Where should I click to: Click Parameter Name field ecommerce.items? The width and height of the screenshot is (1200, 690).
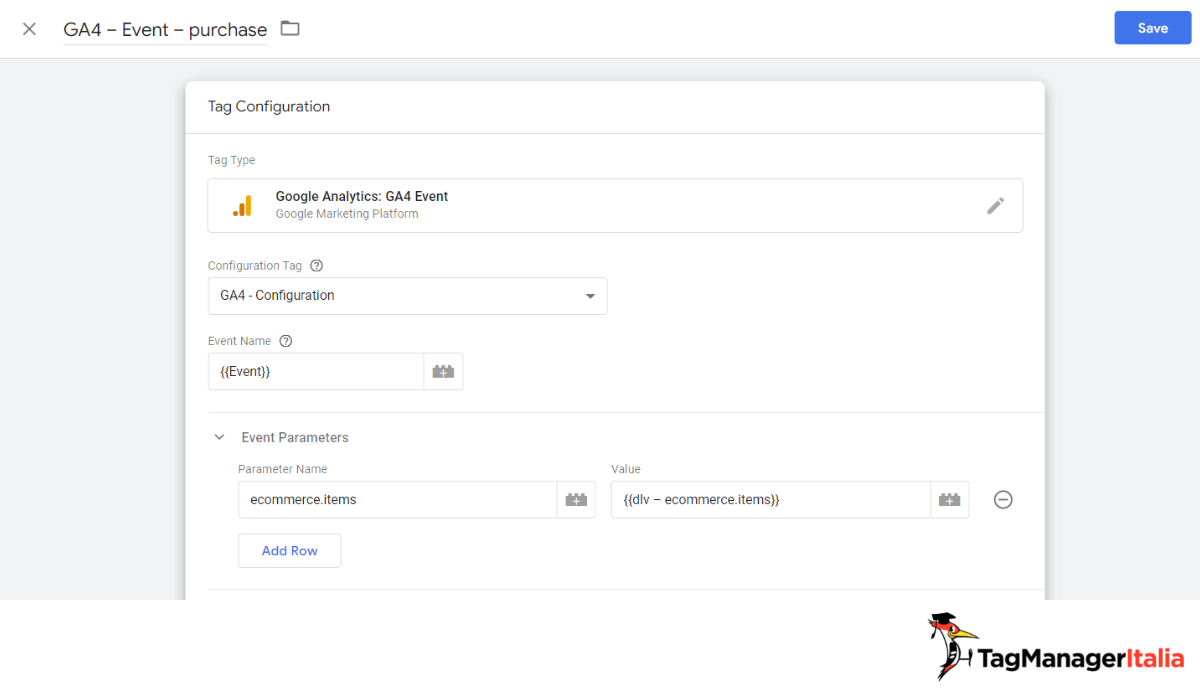click(397, 500)
